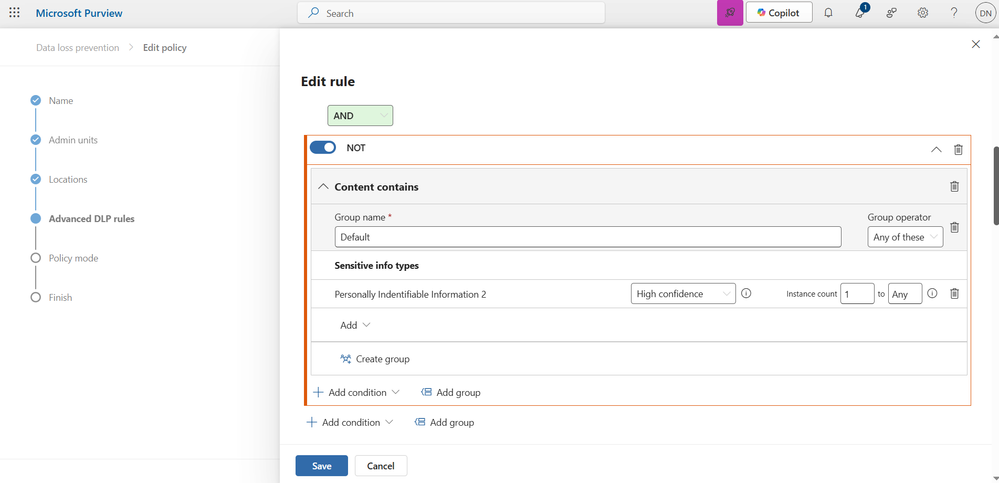Click the Group name input field
The image size is (999, 483).
pos(587,236)
